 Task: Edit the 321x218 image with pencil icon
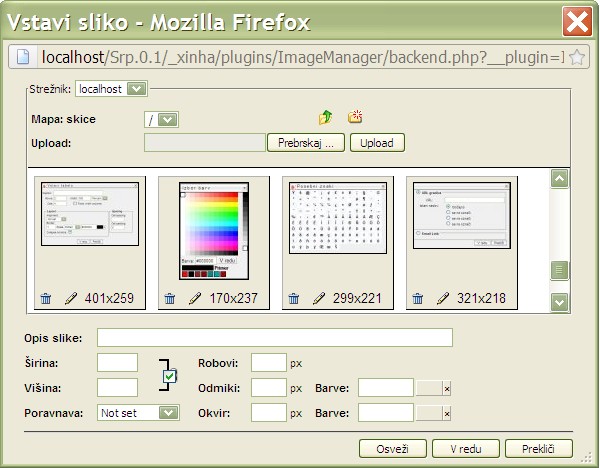click(442, 298)
